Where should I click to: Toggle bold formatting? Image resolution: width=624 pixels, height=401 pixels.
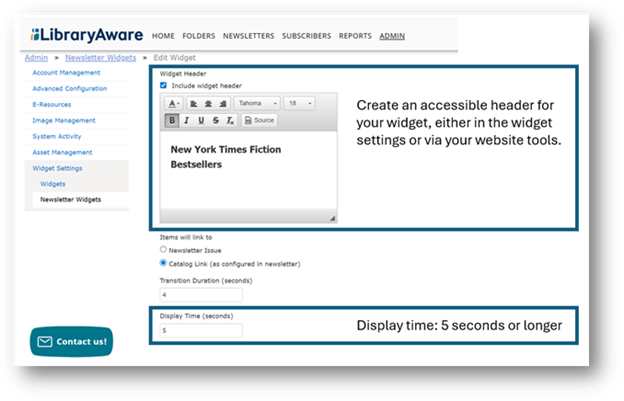click(172, 120)
